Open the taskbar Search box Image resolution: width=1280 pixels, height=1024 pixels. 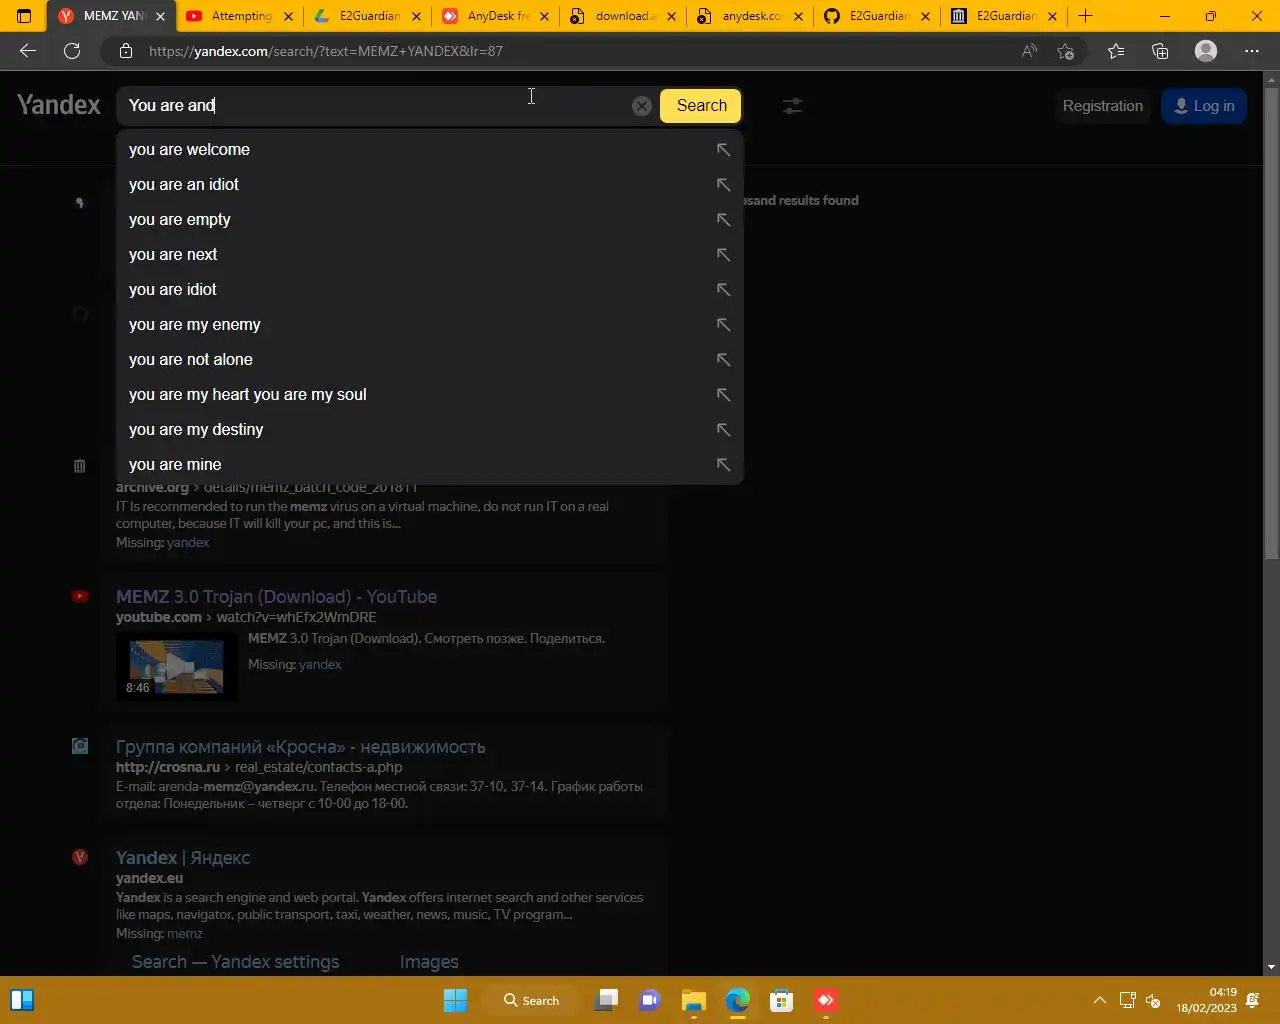[x=531, y=1000]
